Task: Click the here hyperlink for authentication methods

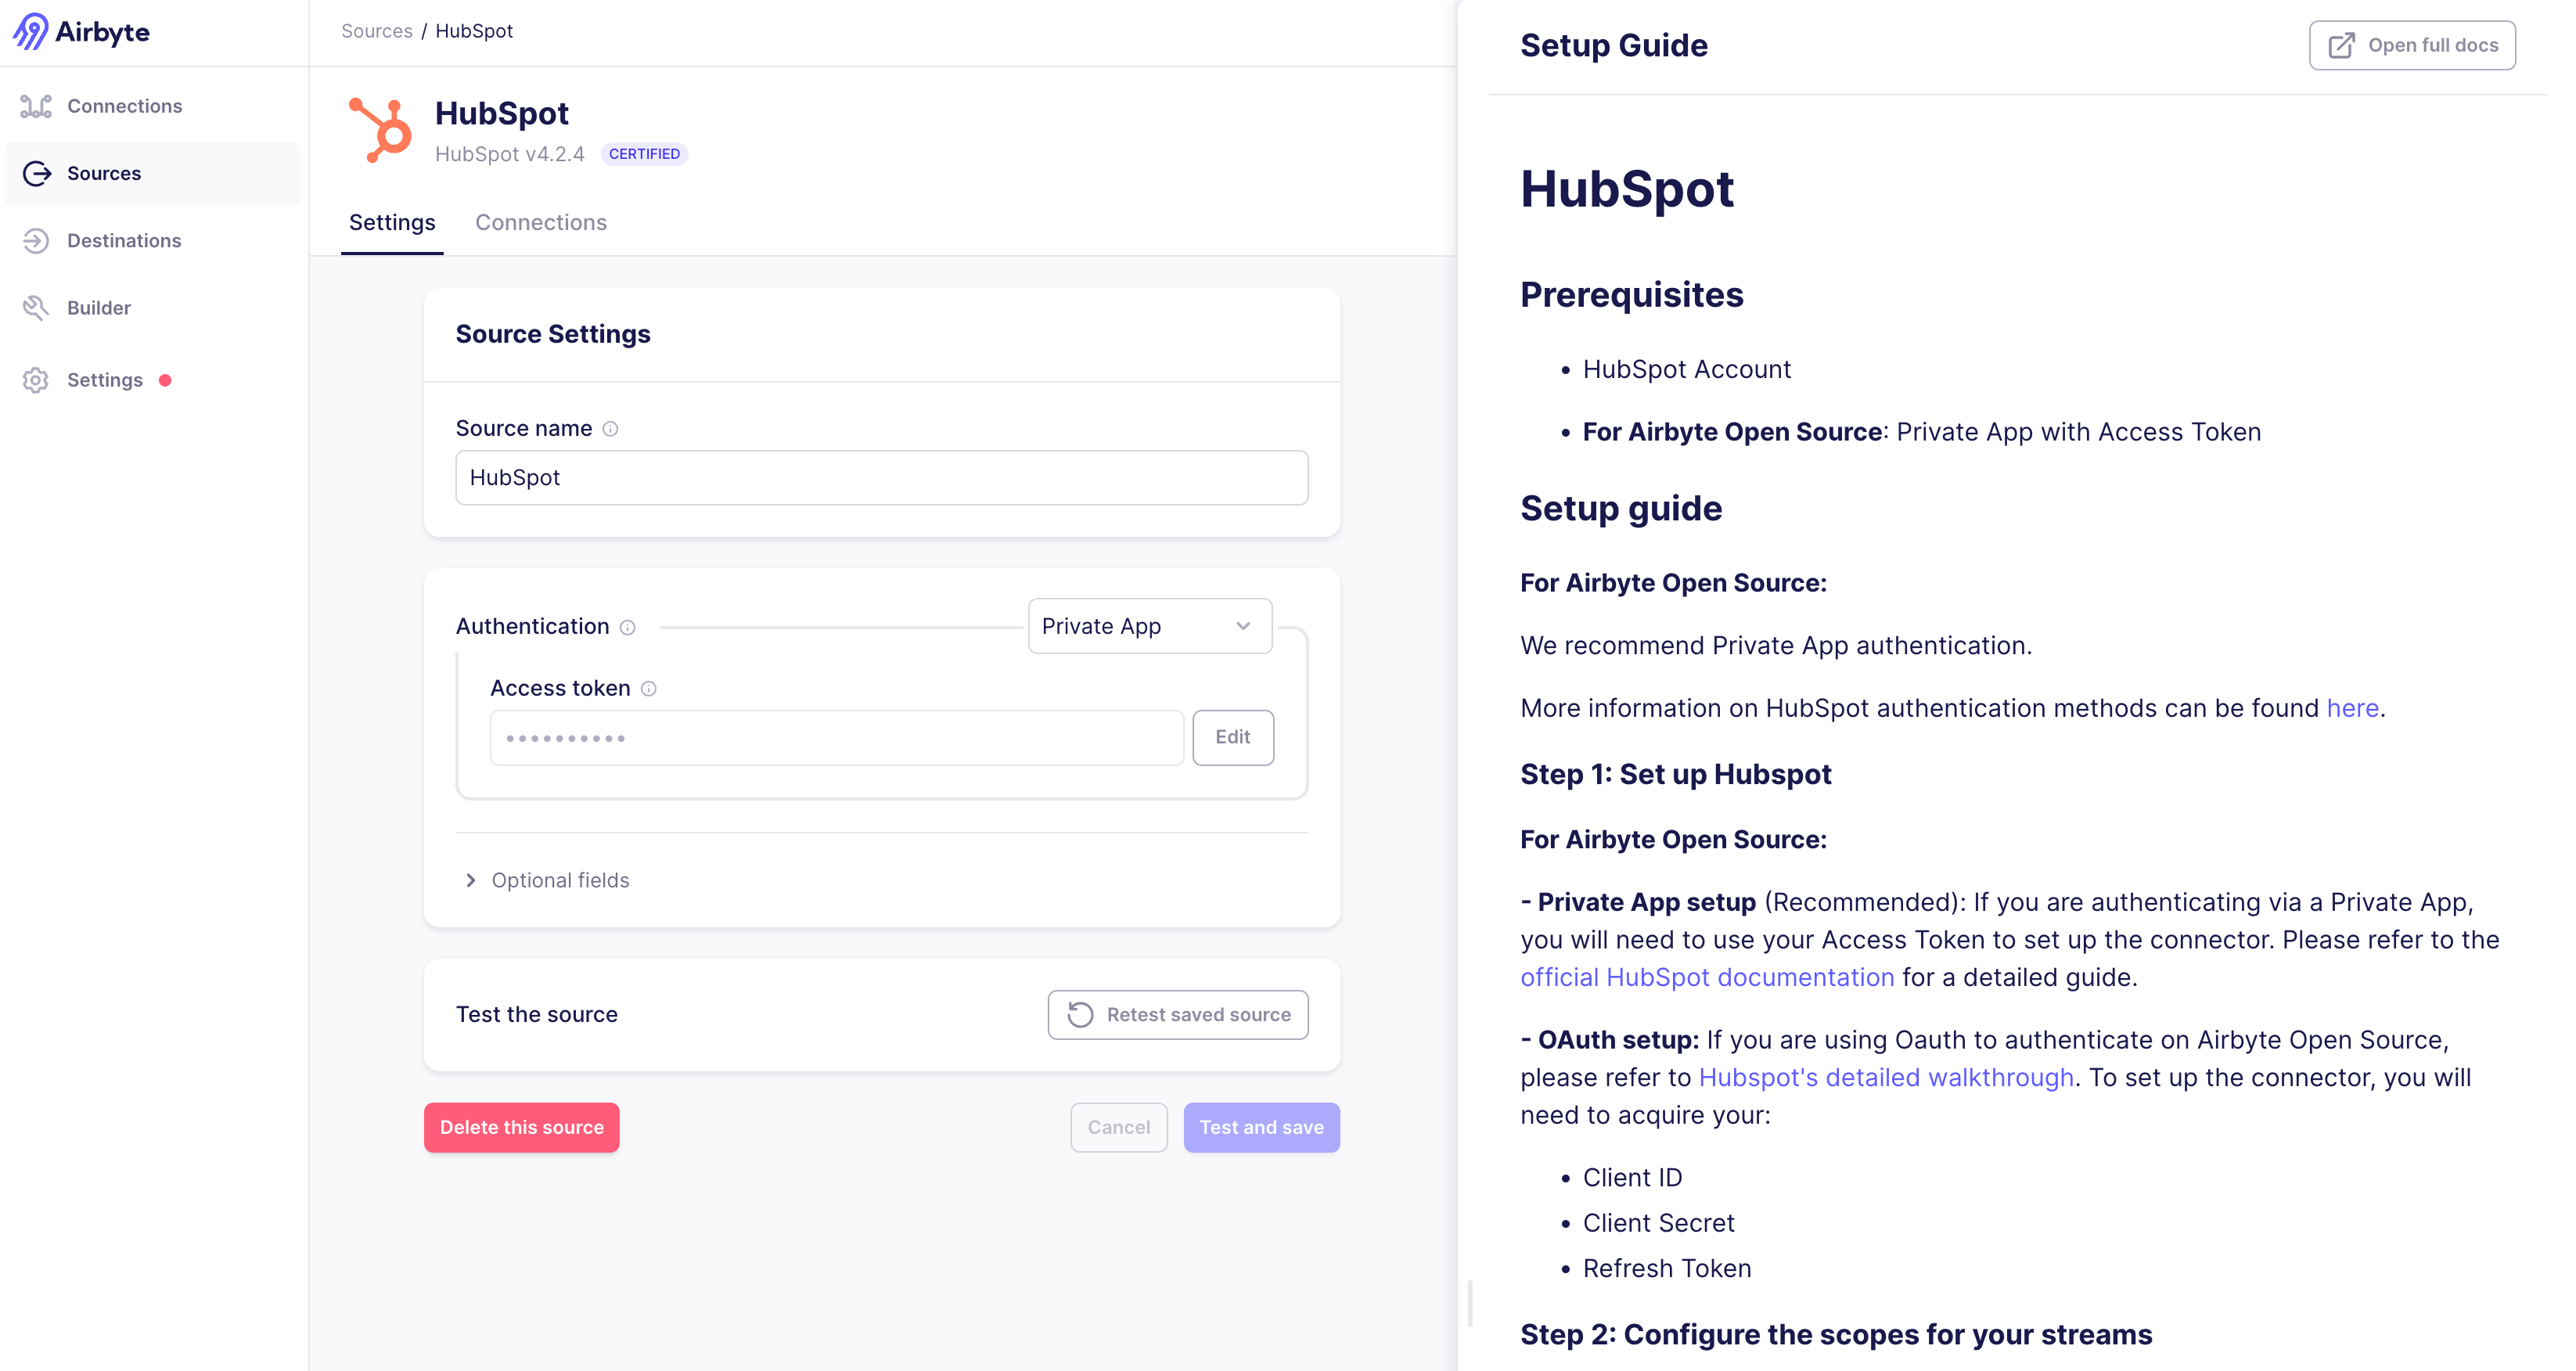Action: point(2352,708)
